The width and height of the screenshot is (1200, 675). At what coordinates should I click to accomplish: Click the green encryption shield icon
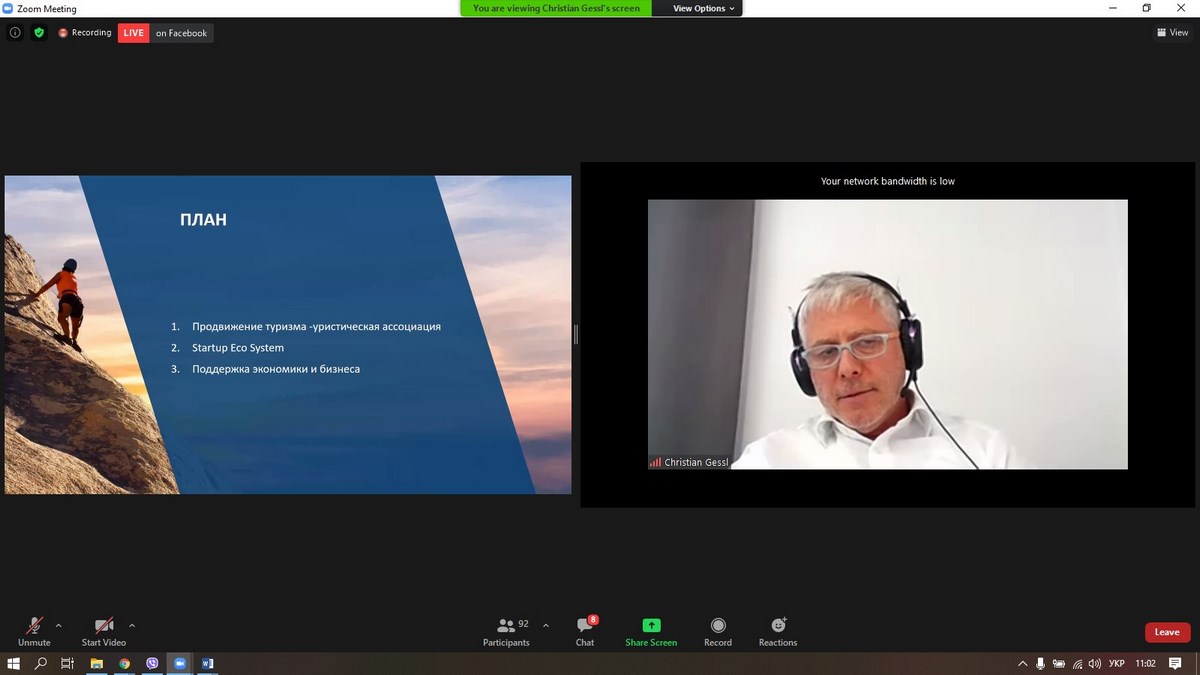[39, 33]
